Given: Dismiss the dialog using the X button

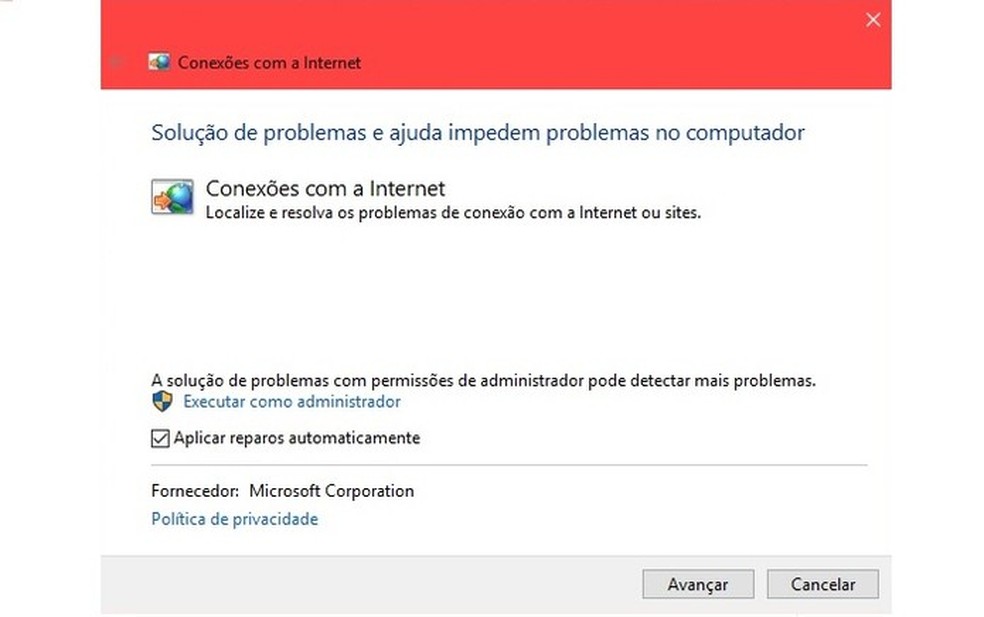Looking at the screenshot, I should [873, 19].
